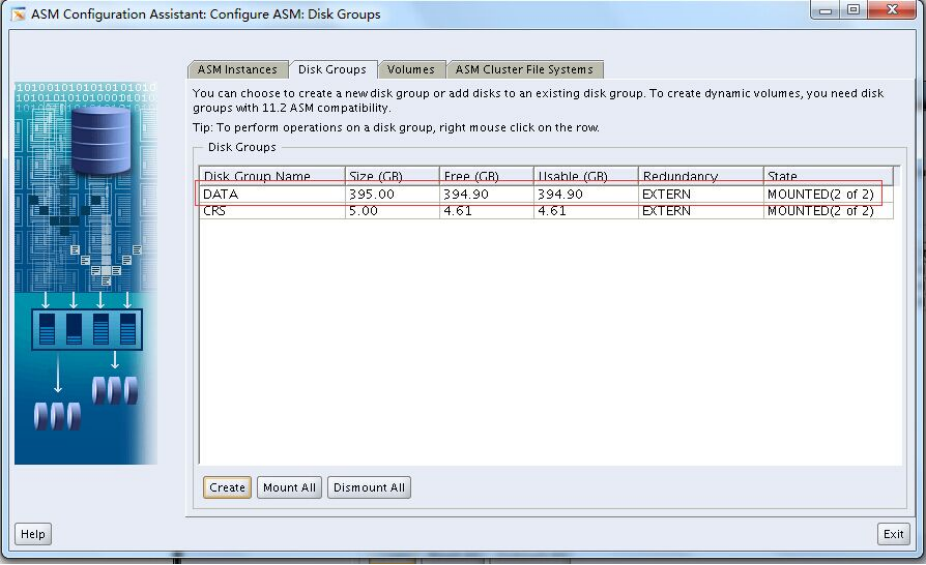Click DATA's MOUNTED(2 of 2) state cell

[828, 194]
